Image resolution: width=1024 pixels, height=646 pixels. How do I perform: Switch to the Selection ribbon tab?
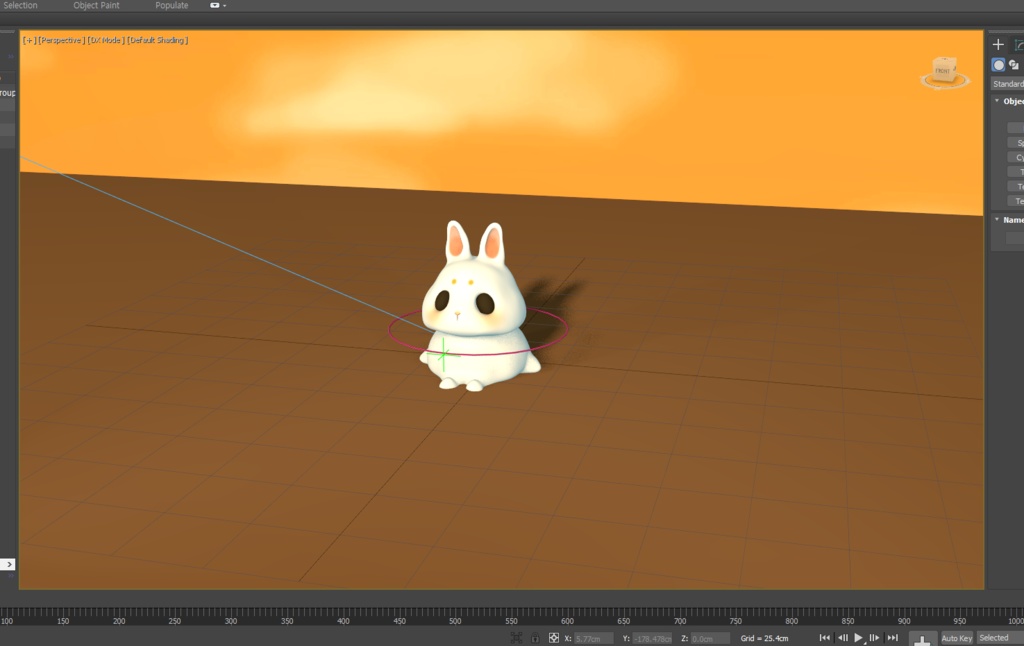[x=20, y=5]
